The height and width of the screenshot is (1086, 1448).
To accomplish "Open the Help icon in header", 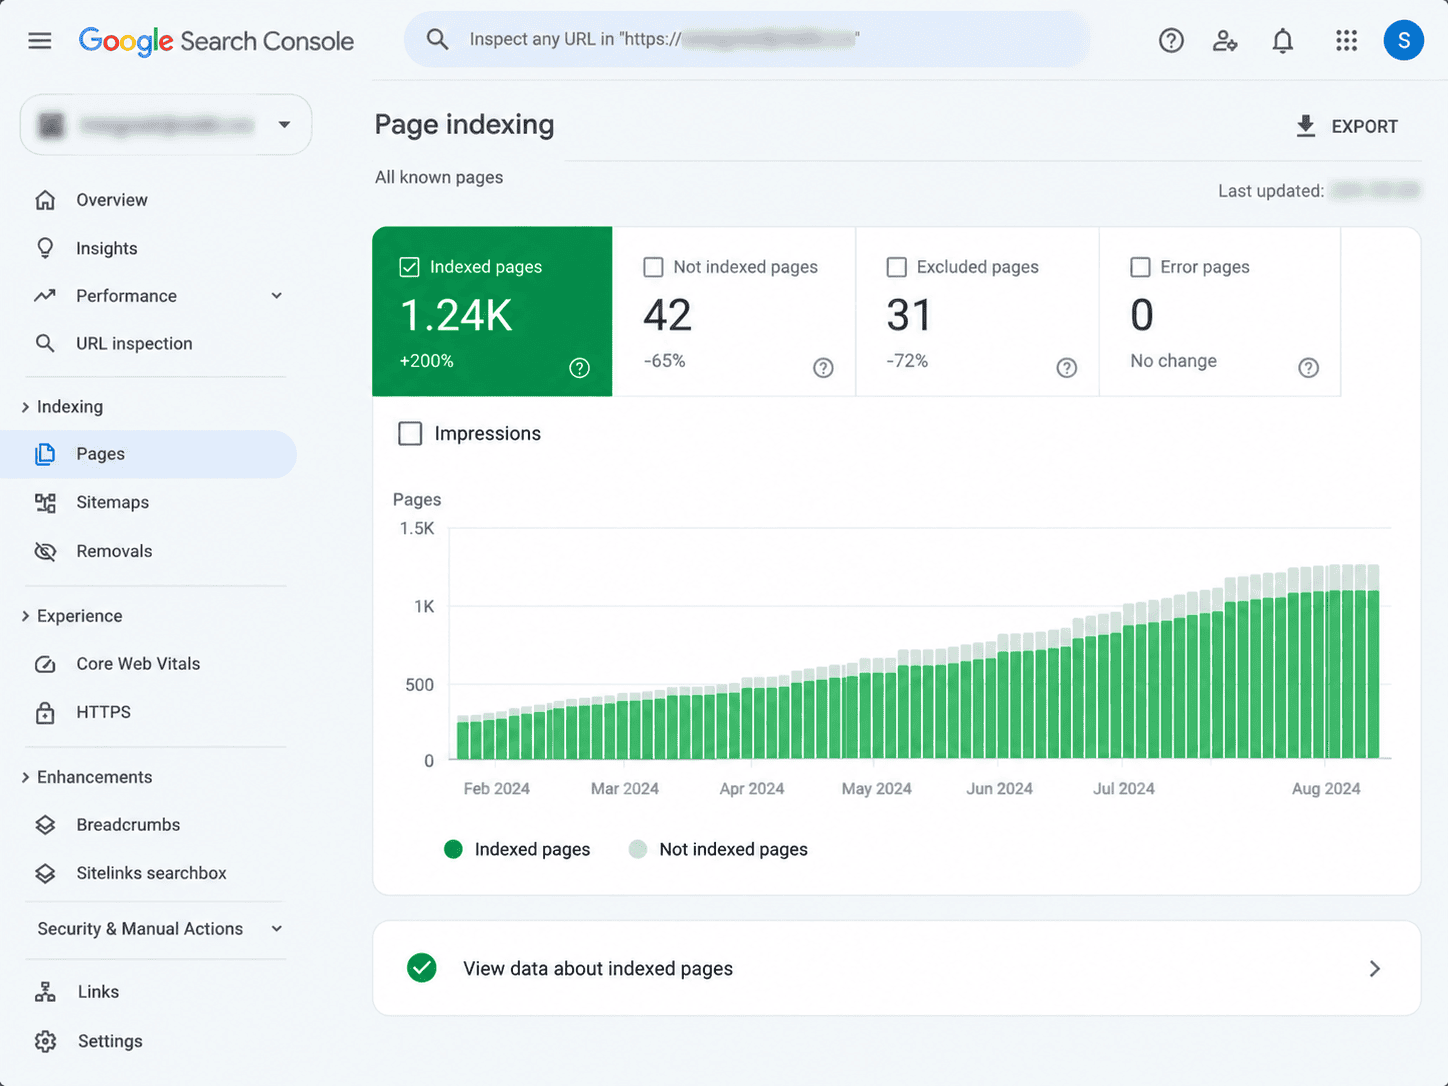I will (1171, 41).
